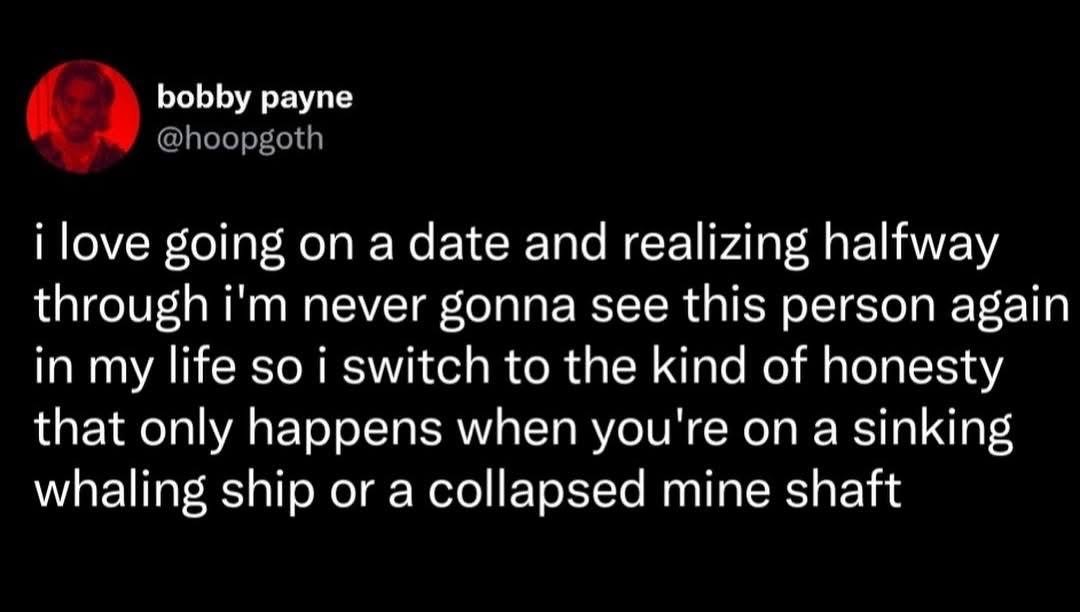Open the bobby payne display name
This screenshot has height=612, width=1080.
point(254,100)
